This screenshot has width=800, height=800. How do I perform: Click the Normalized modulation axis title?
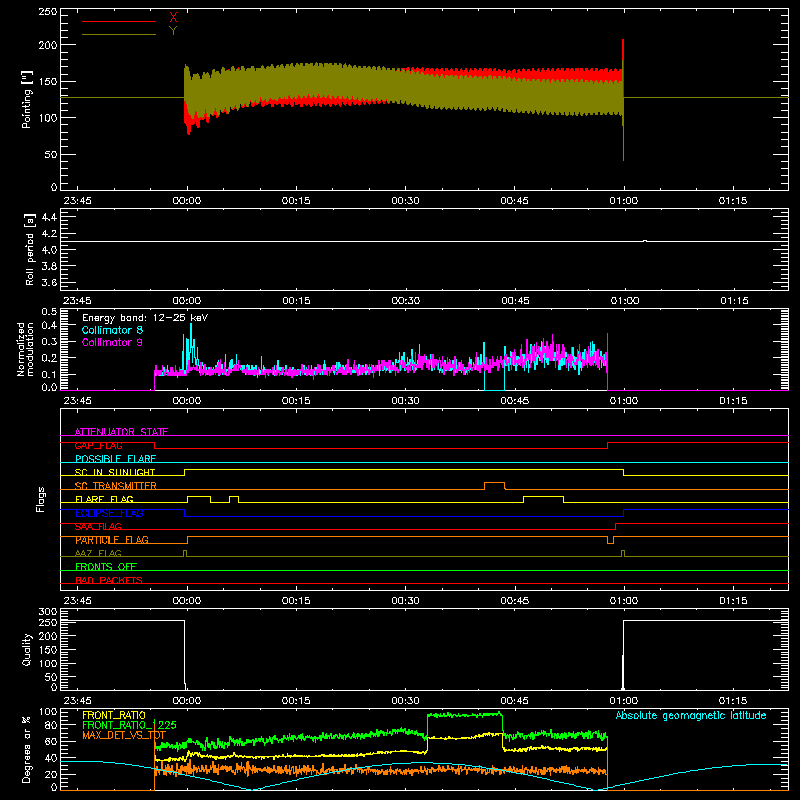[x=26, y=349]
